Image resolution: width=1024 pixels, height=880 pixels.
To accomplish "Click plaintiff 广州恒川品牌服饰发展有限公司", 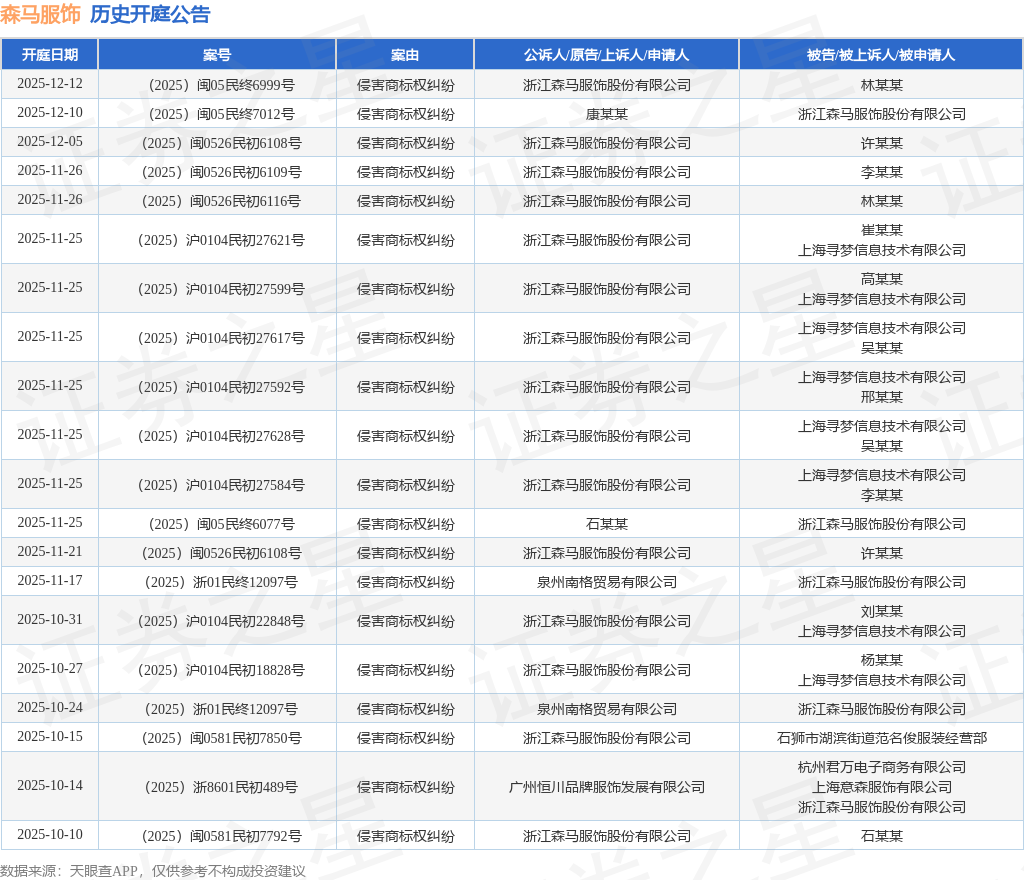I will coord(607,787).
